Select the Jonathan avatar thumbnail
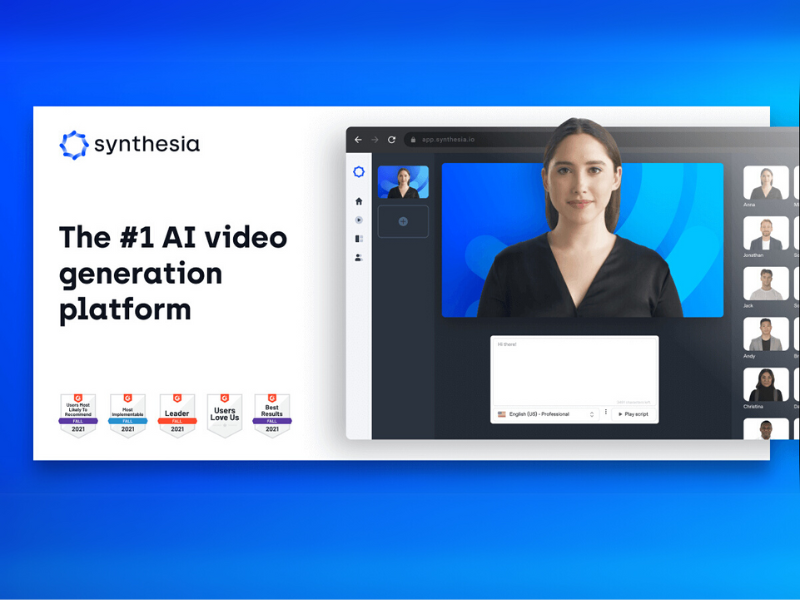The image size is (800, 600). coord(765,233)
